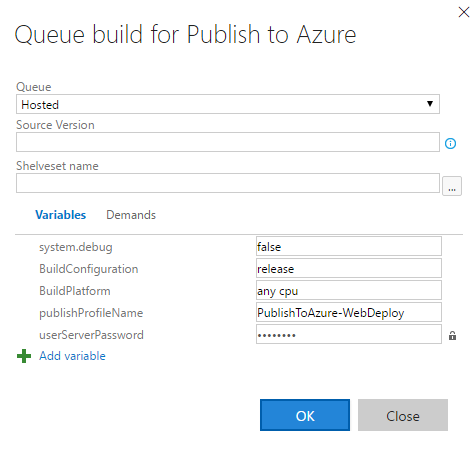Edit the userServerPassword masked field
The image size is (476, 449).
click(349, 334)
